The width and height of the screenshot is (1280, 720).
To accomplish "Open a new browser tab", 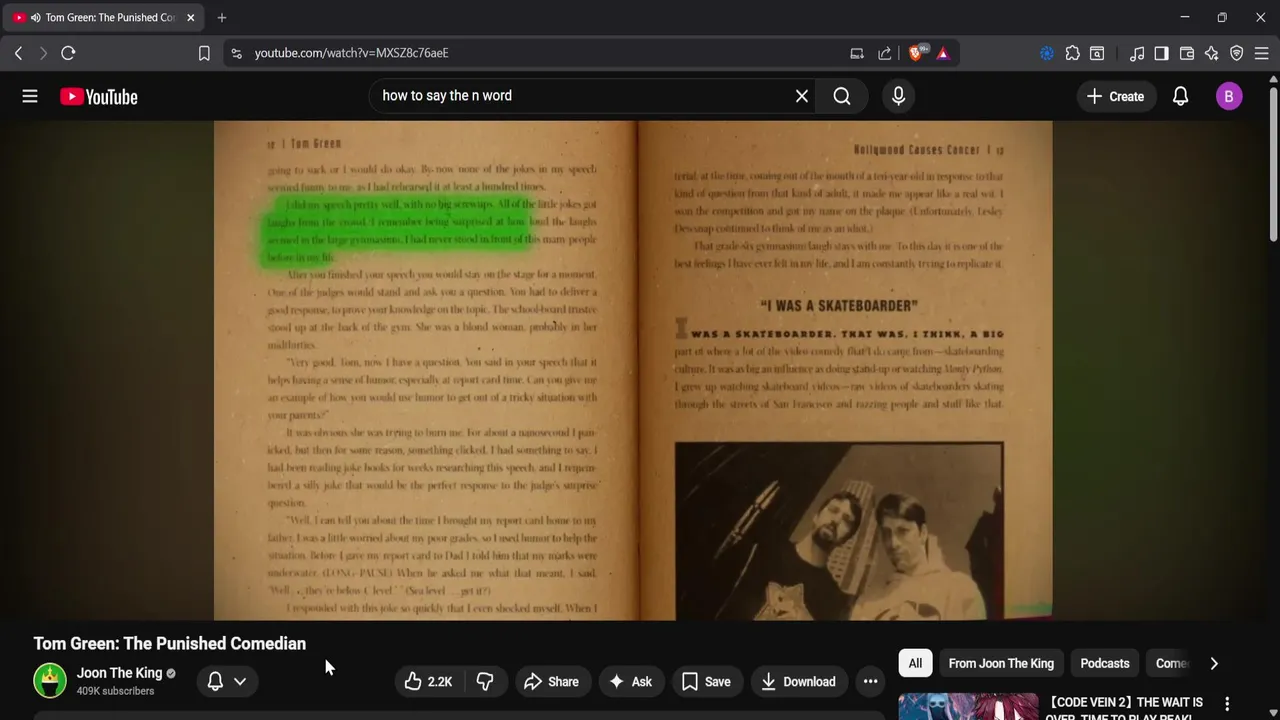I will tap(222, 17).
